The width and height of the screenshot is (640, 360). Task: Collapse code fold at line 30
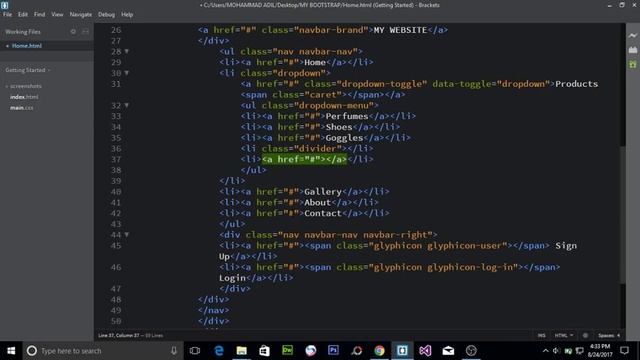click(127, 73)
